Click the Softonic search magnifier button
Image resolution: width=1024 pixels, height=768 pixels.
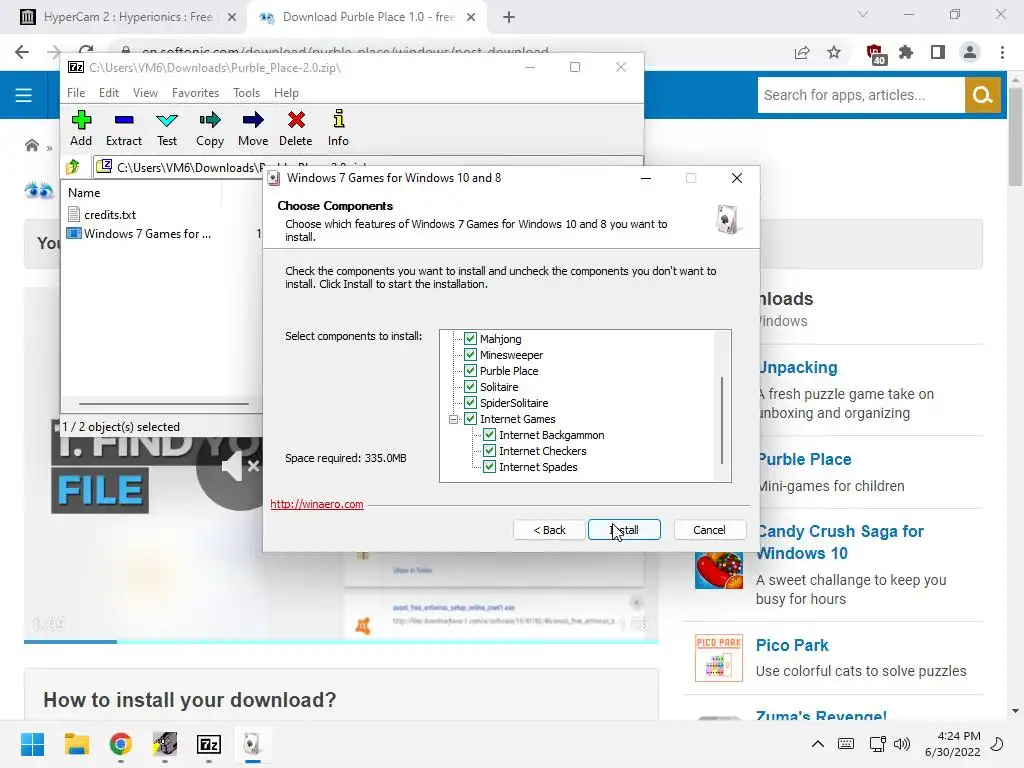[982, 95]
